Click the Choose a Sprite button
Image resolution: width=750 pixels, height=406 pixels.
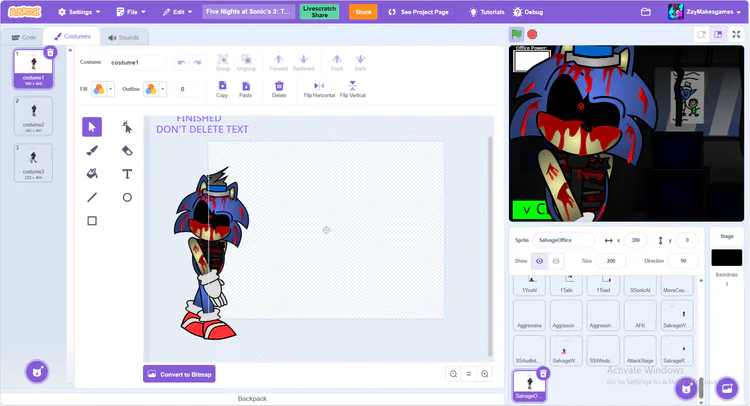point(686,388)
